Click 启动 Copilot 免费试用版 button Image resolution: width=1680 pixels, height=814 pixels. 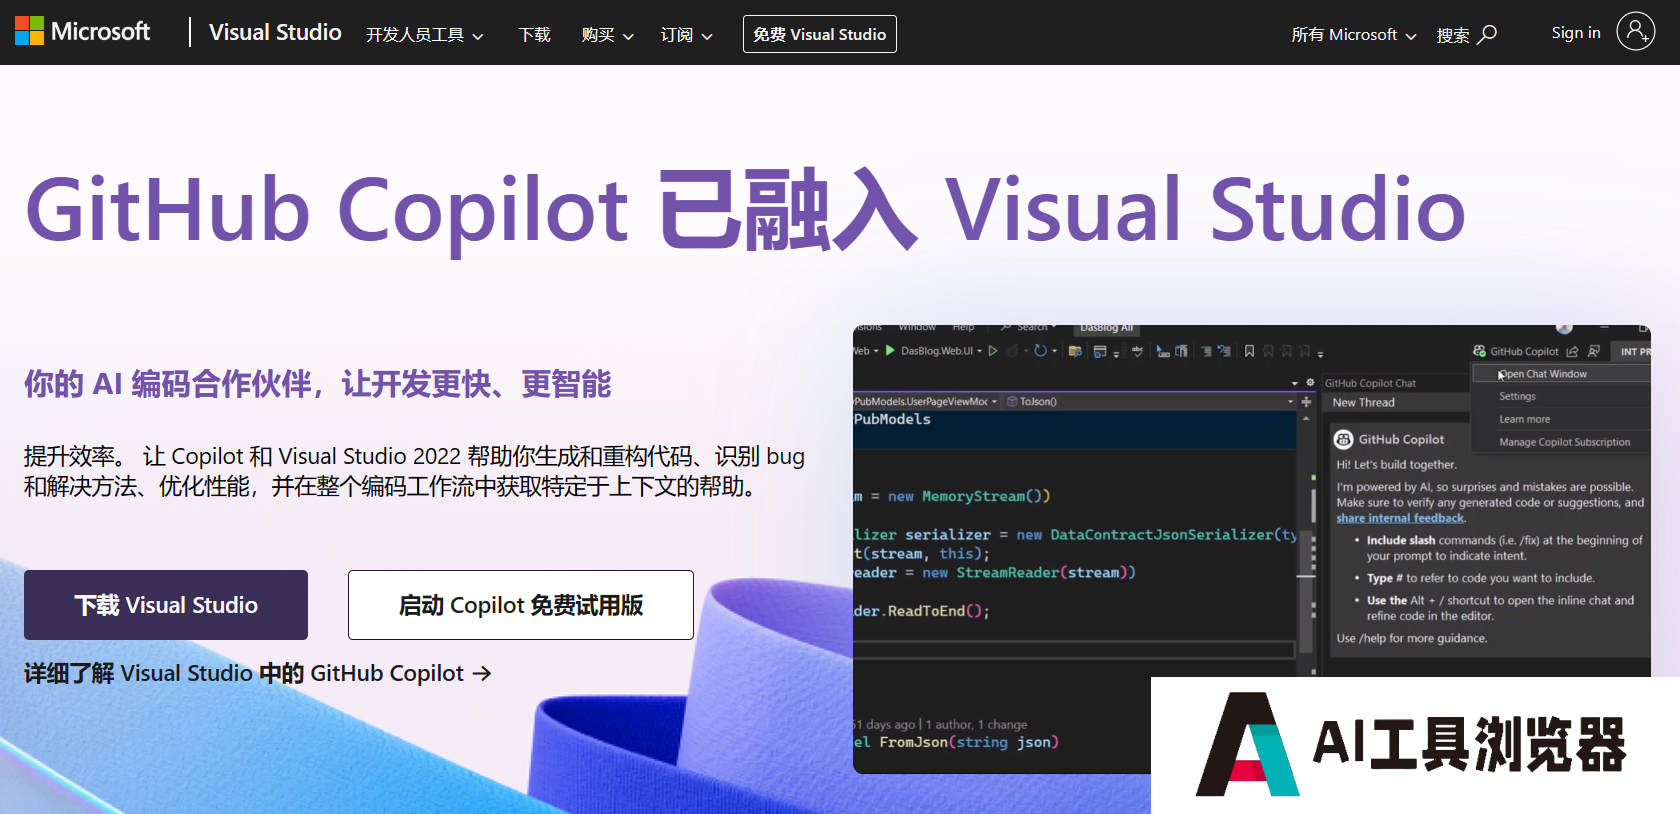521,605
